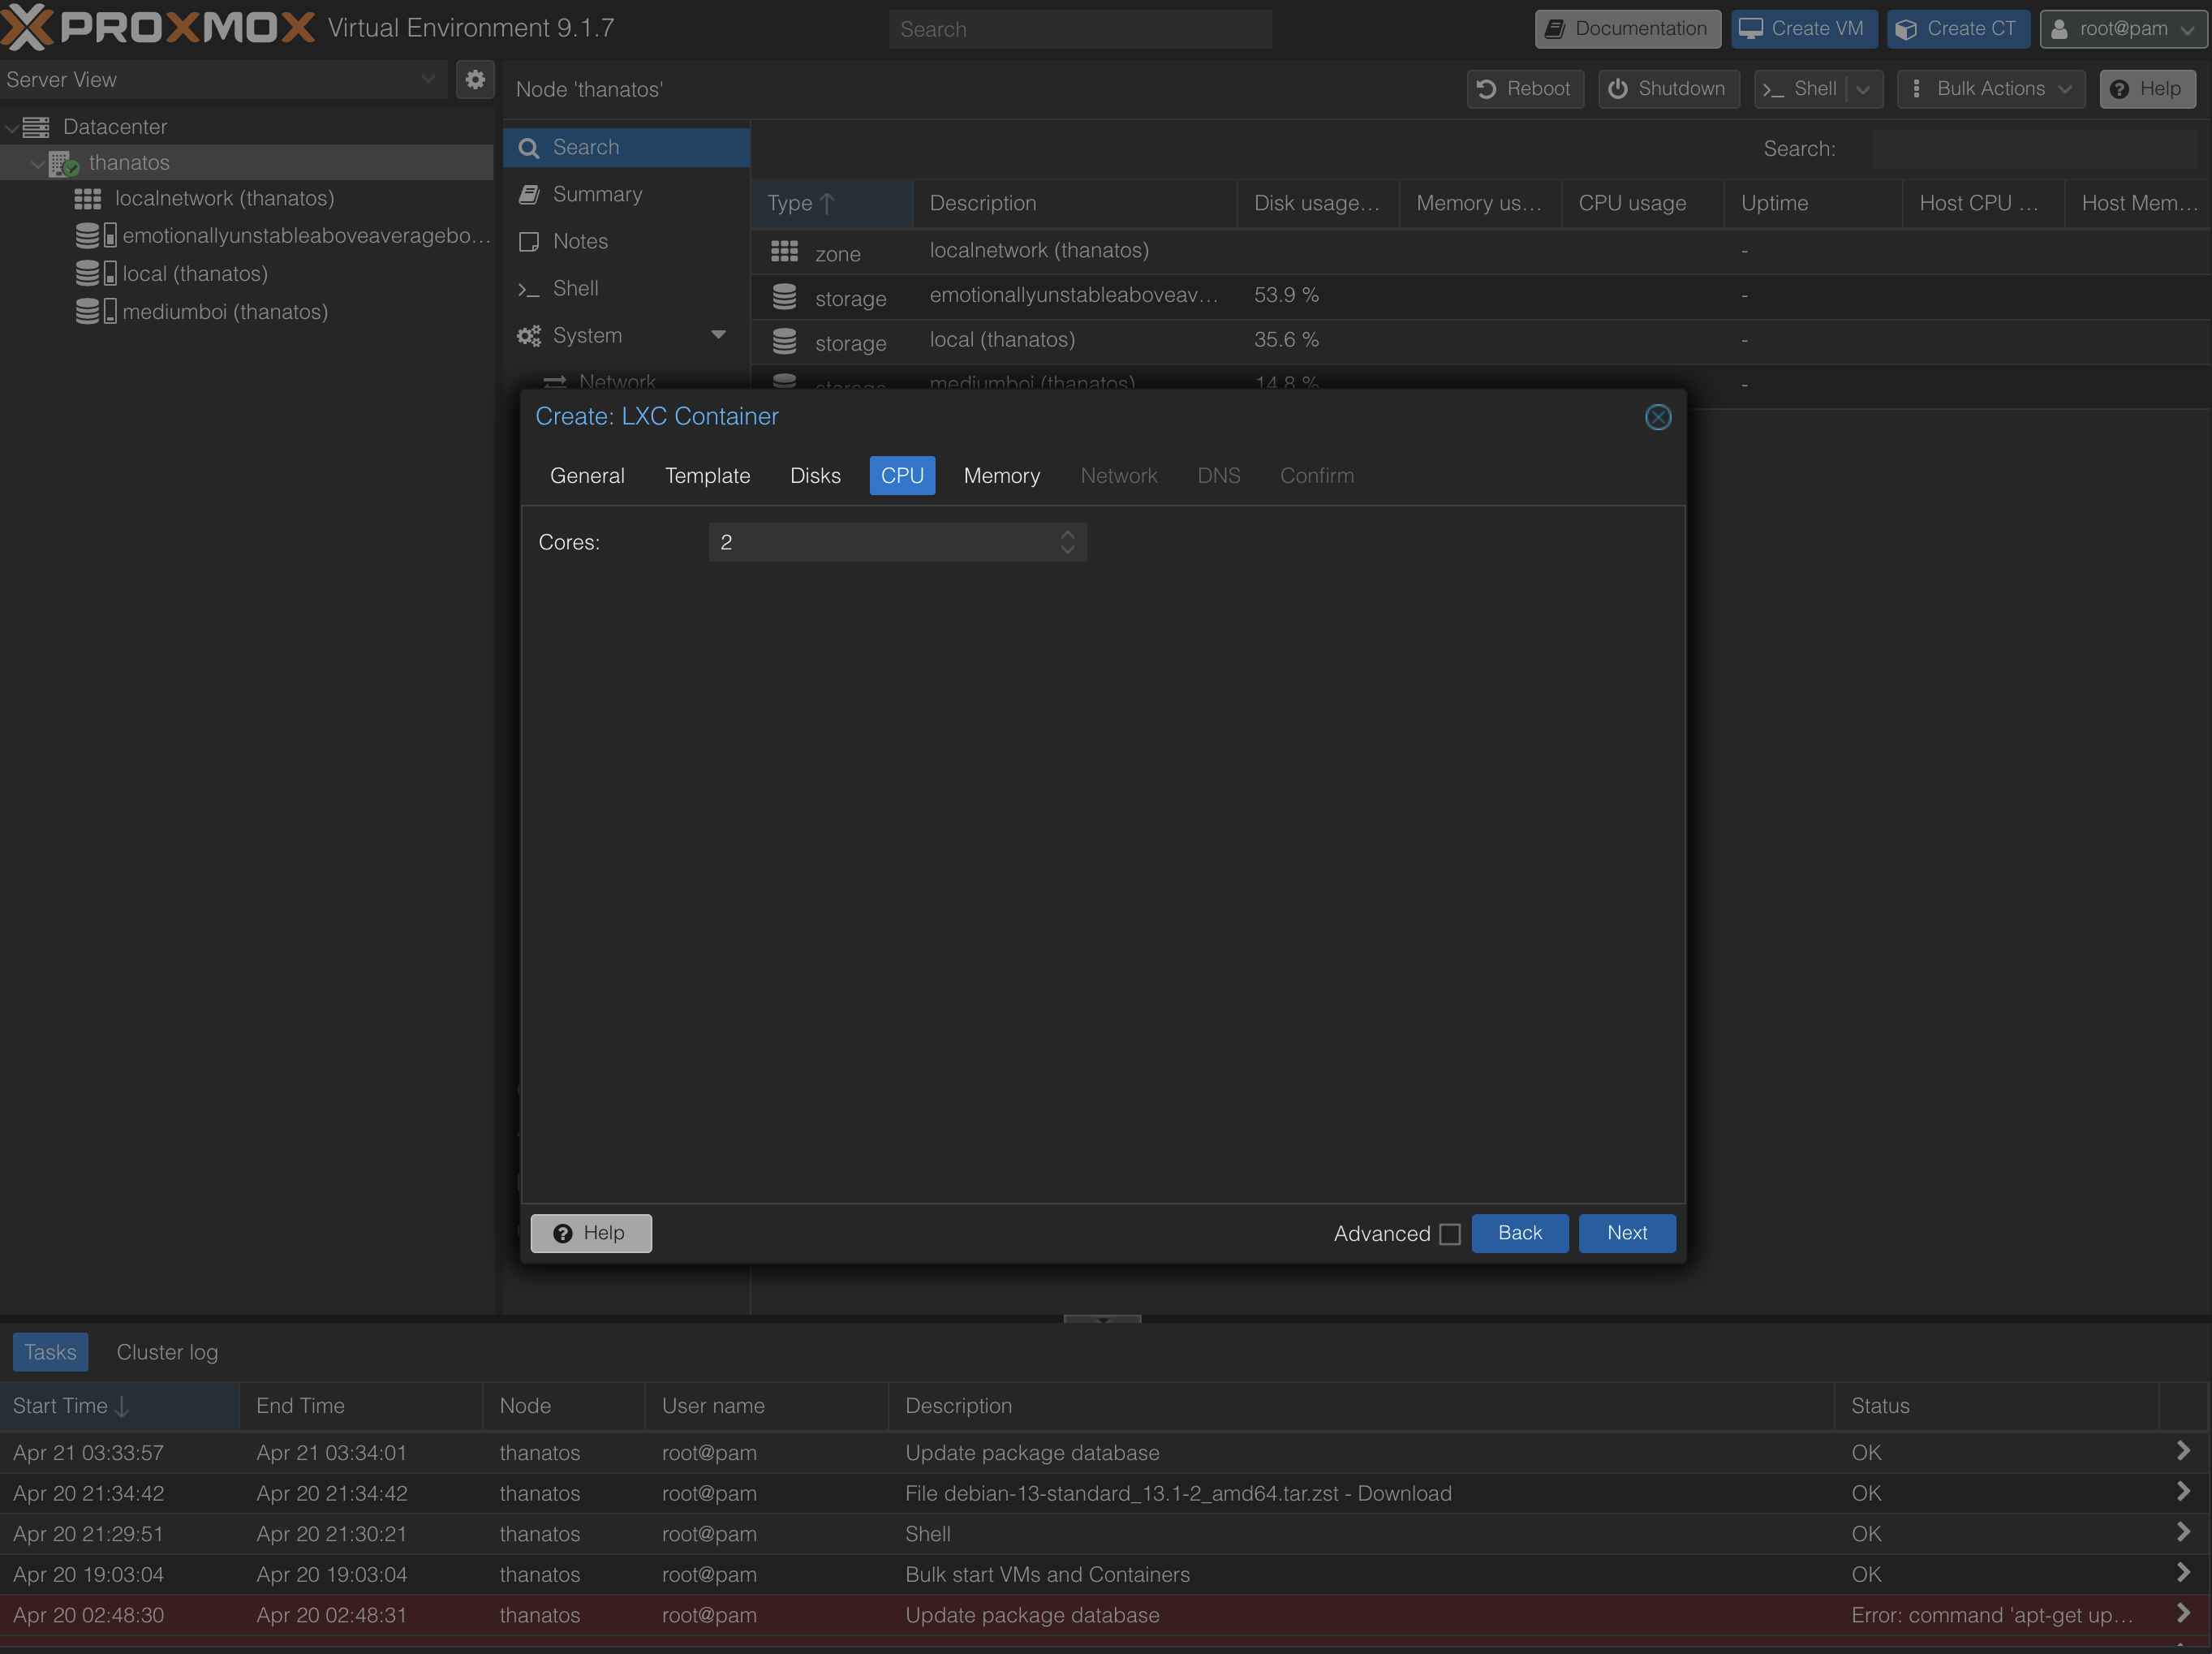
Task: Click the Create VM monitor icon
Action: (1750, 29)
